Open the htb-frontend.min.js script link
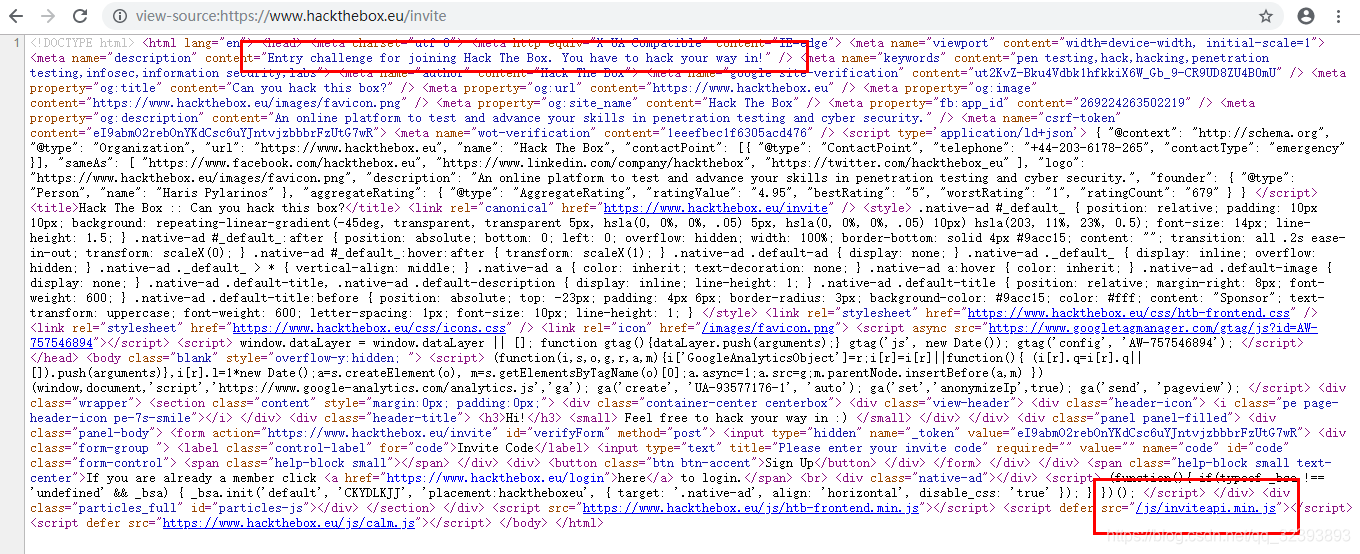 point(751,508)
